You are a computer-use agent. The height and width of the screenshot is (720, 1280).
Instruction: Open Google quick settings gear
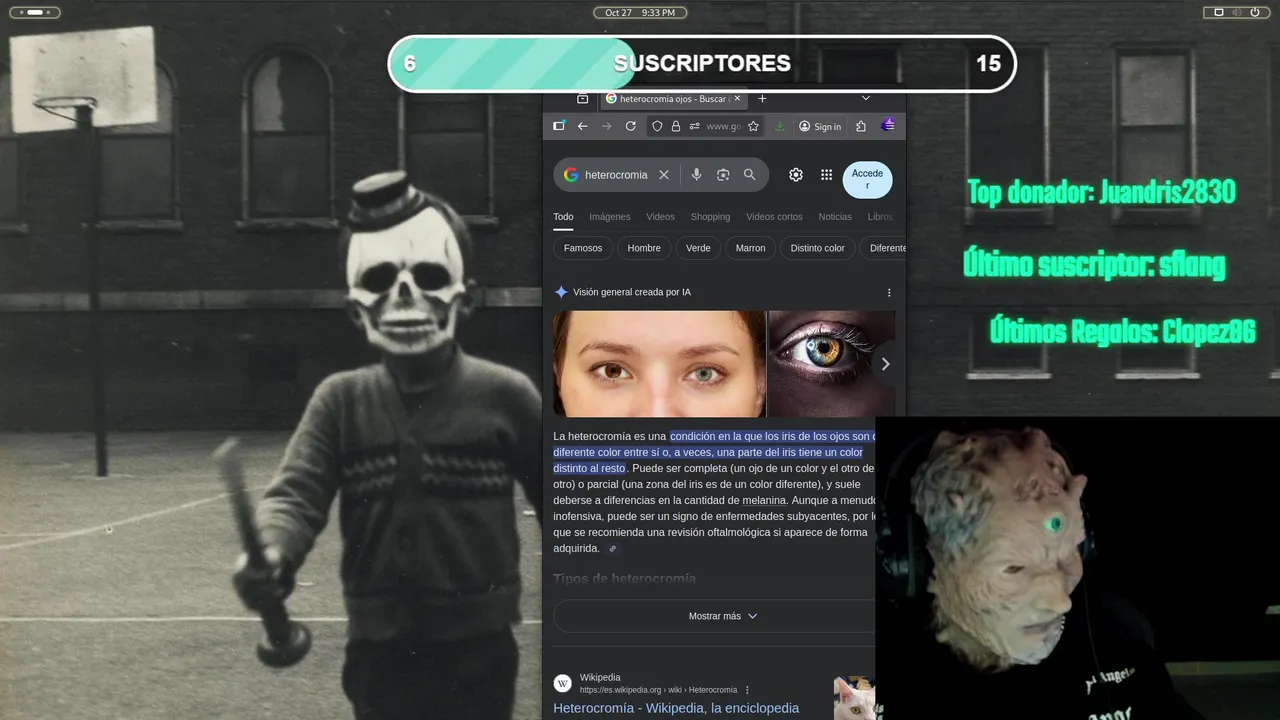(796, 175)
